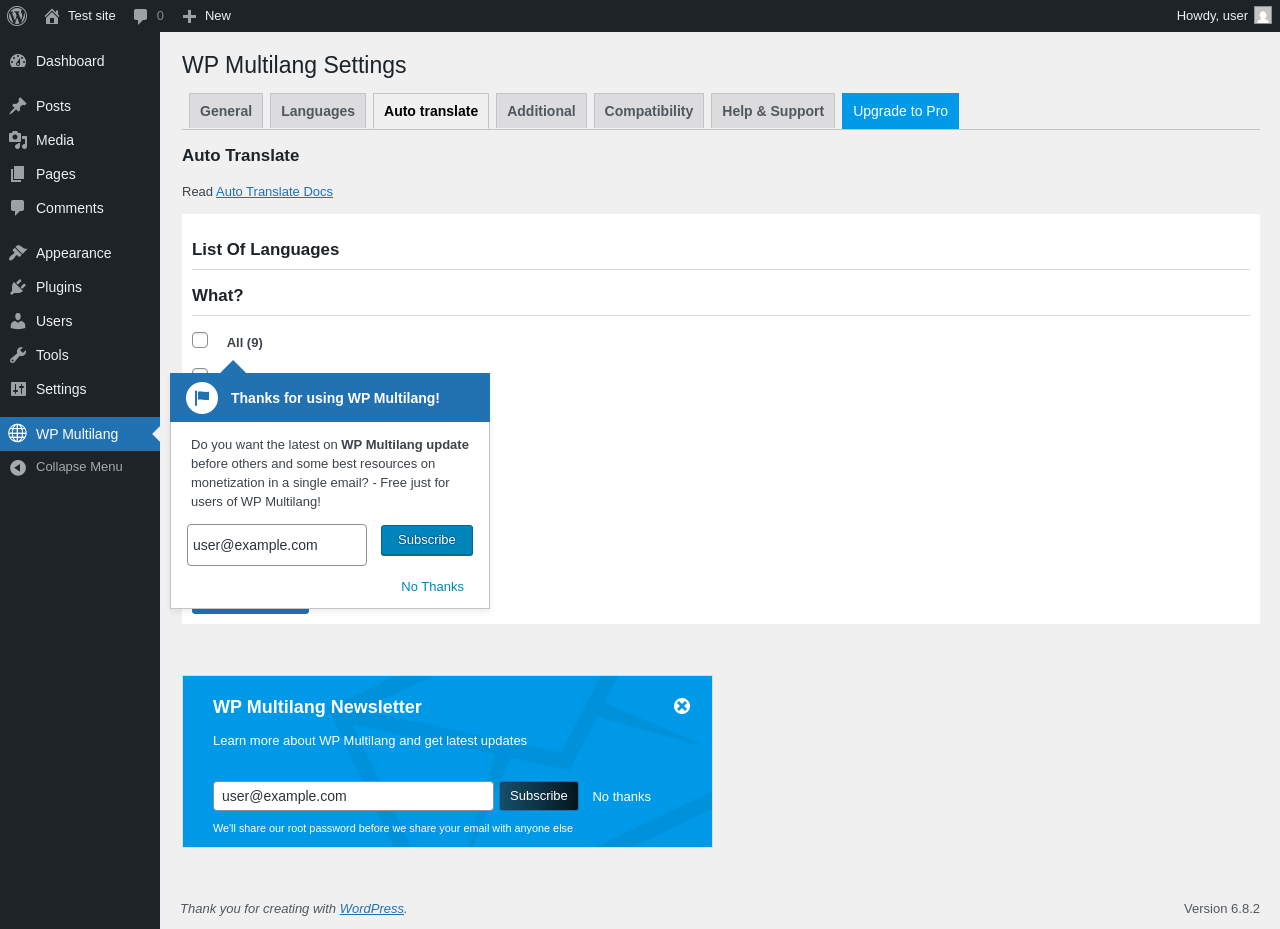Click the WP Multilang globe icon
1280x929 pixels.
point(17,433)
